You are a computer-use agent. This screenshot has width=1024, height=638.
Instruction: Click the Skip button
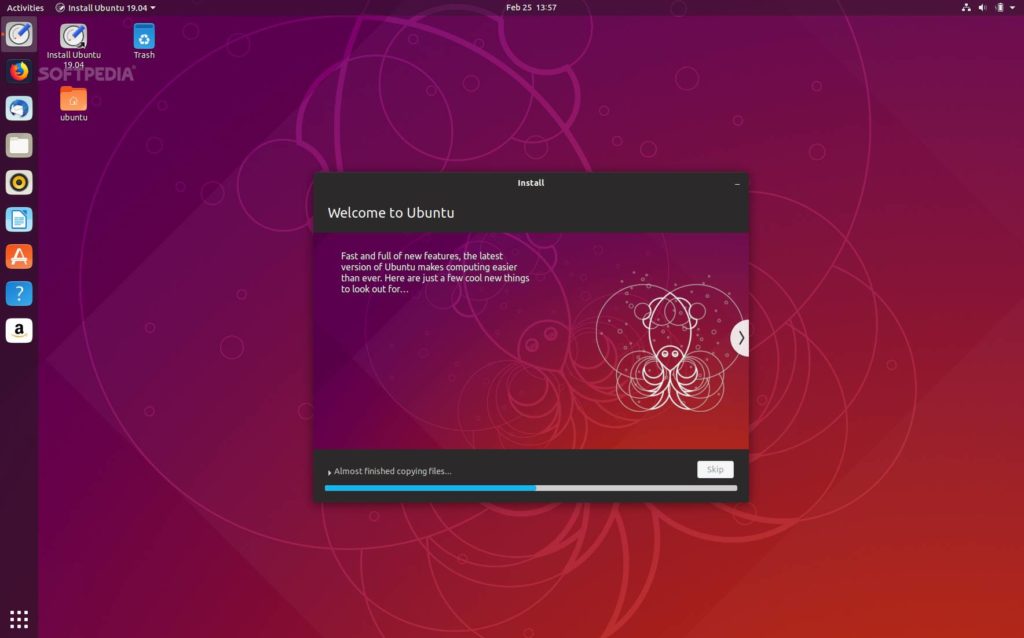(715, 470)
